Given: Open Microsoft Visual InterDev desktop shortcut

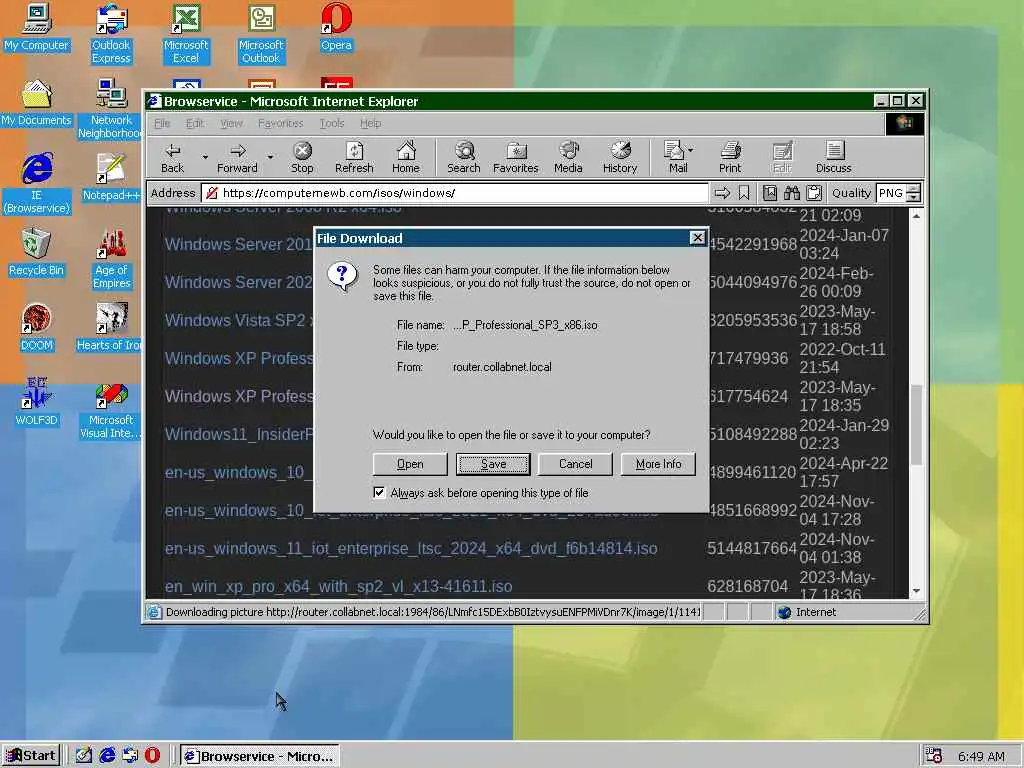Looking at the screenshot, I should (111, 409).
